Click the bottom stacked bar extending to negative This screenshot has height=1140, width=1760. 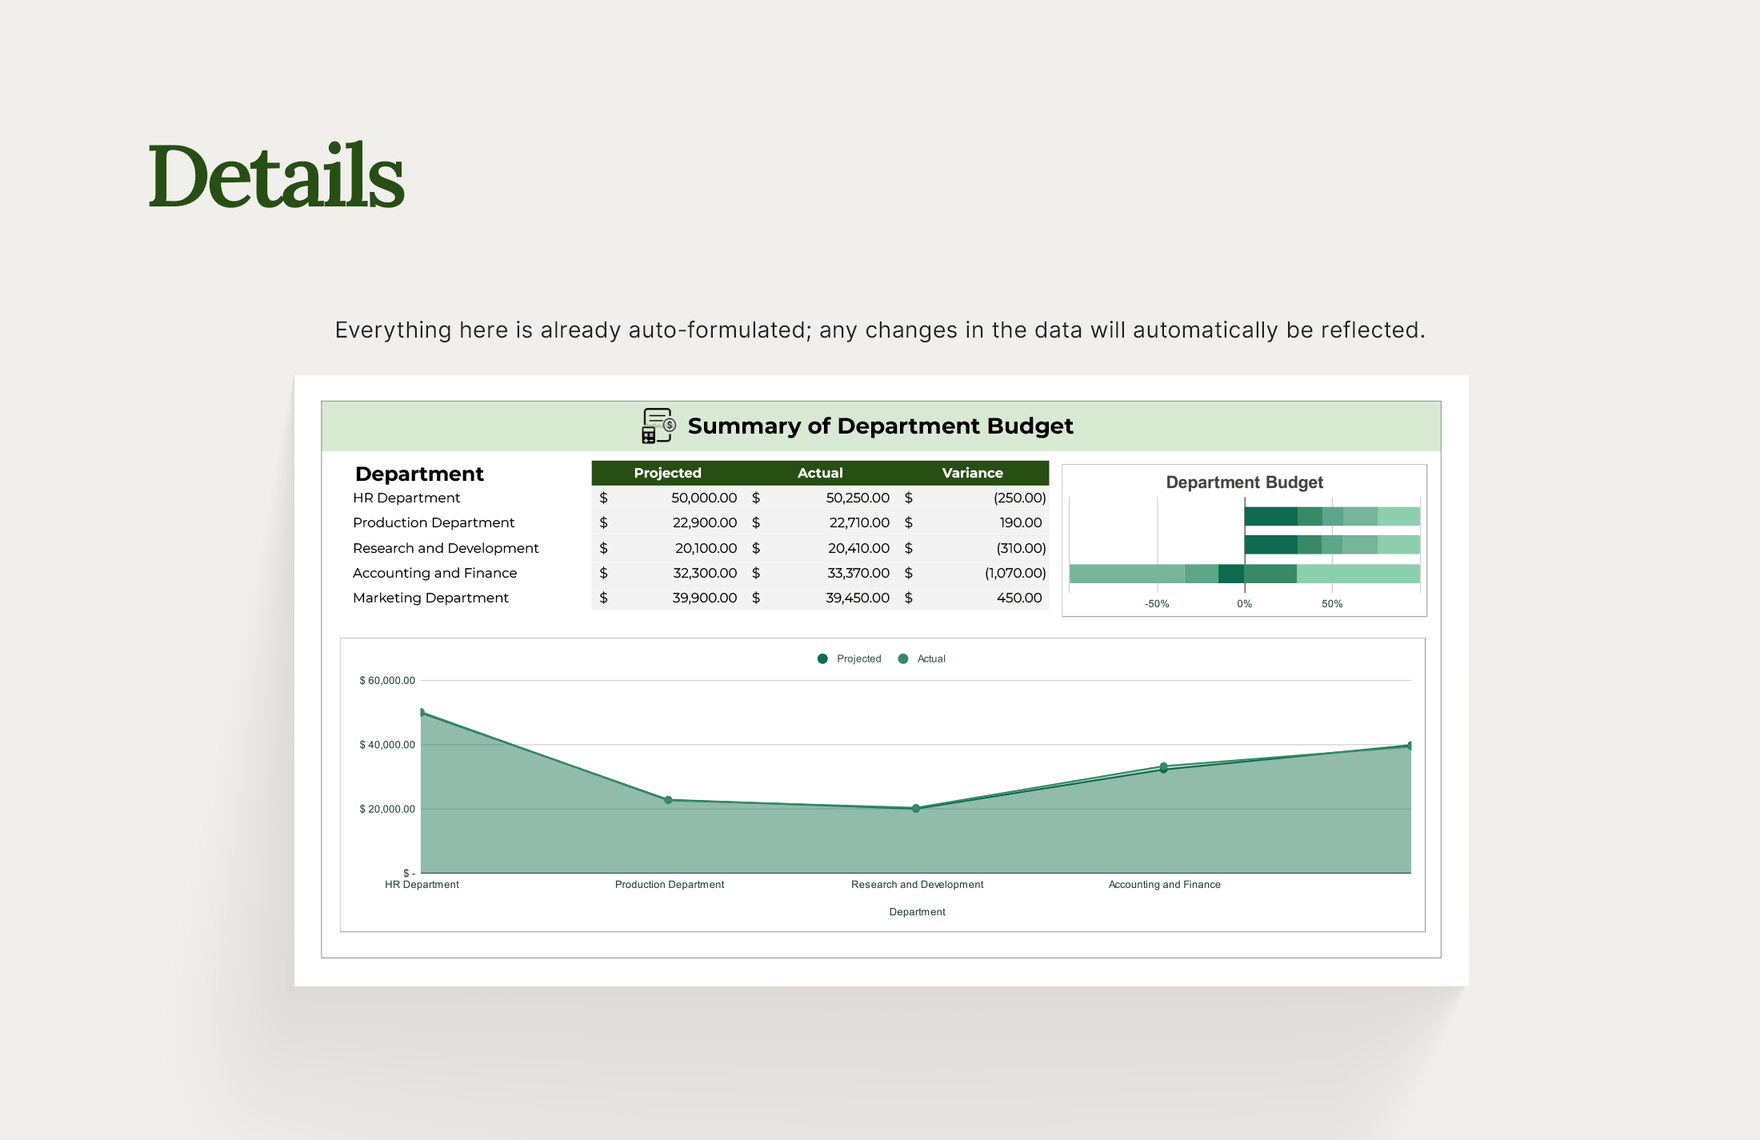[x=1244, y=574]
